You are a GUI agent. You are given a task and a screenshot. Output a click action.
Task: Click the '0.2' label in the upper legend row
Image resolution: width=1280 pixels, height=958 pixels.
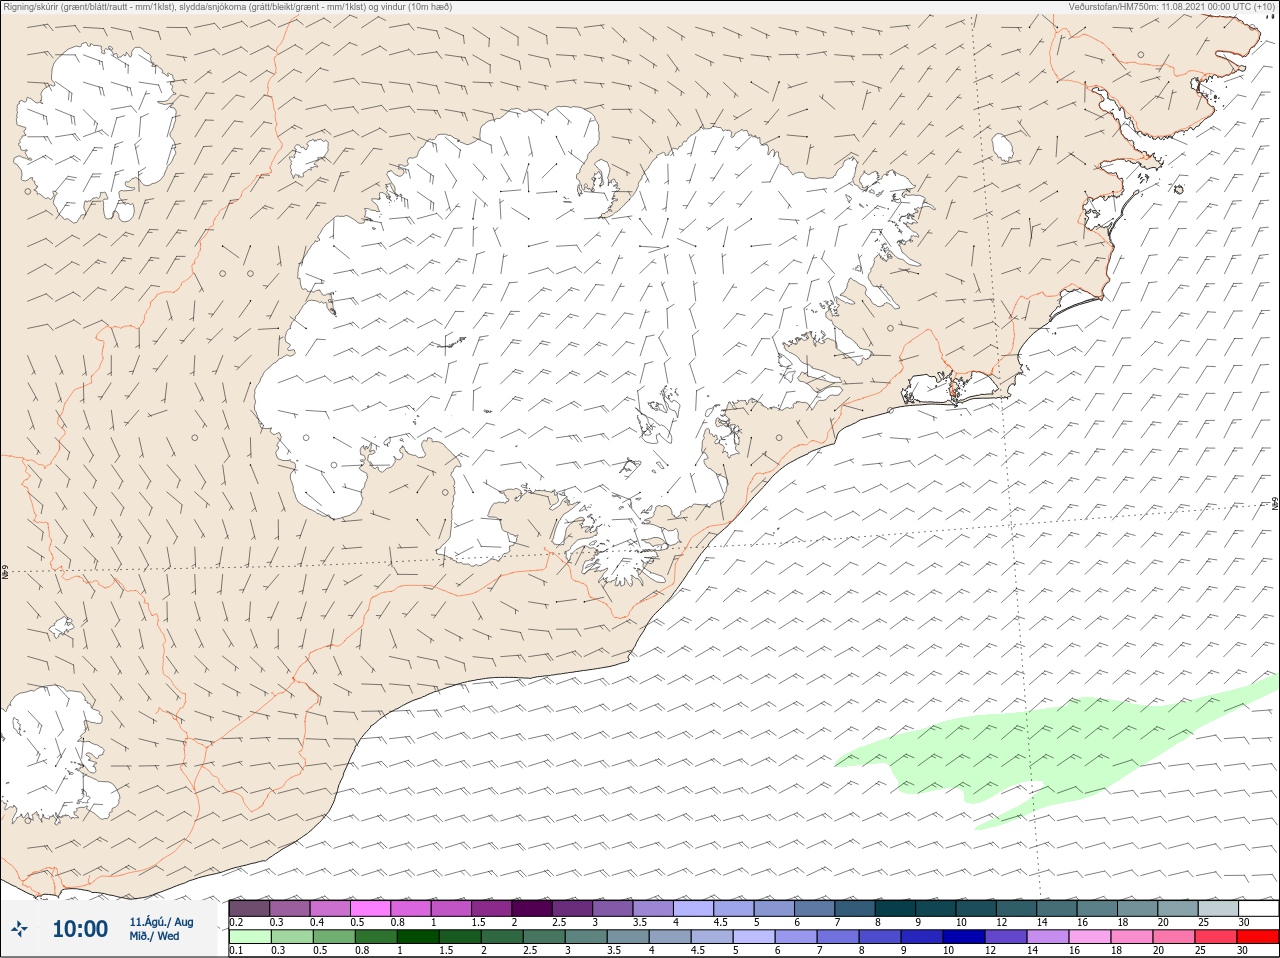click(236, 922)
